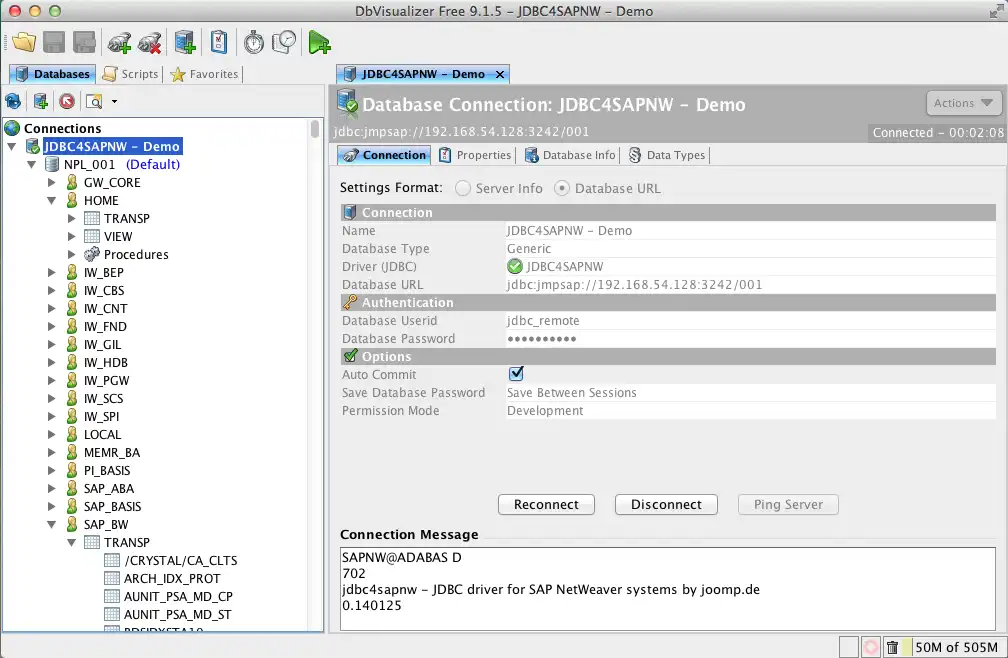Click inside the Connection Message text area

[x=667, y=589]
